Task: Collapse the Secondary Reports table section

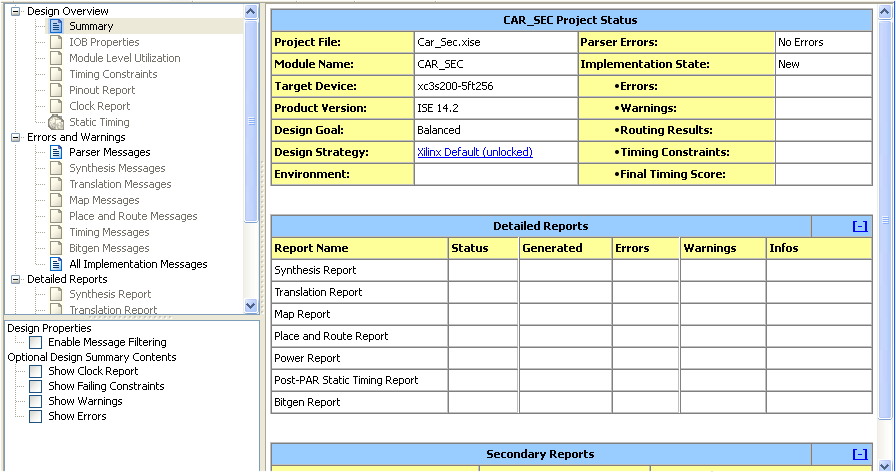Action: [x=859, y=454]
